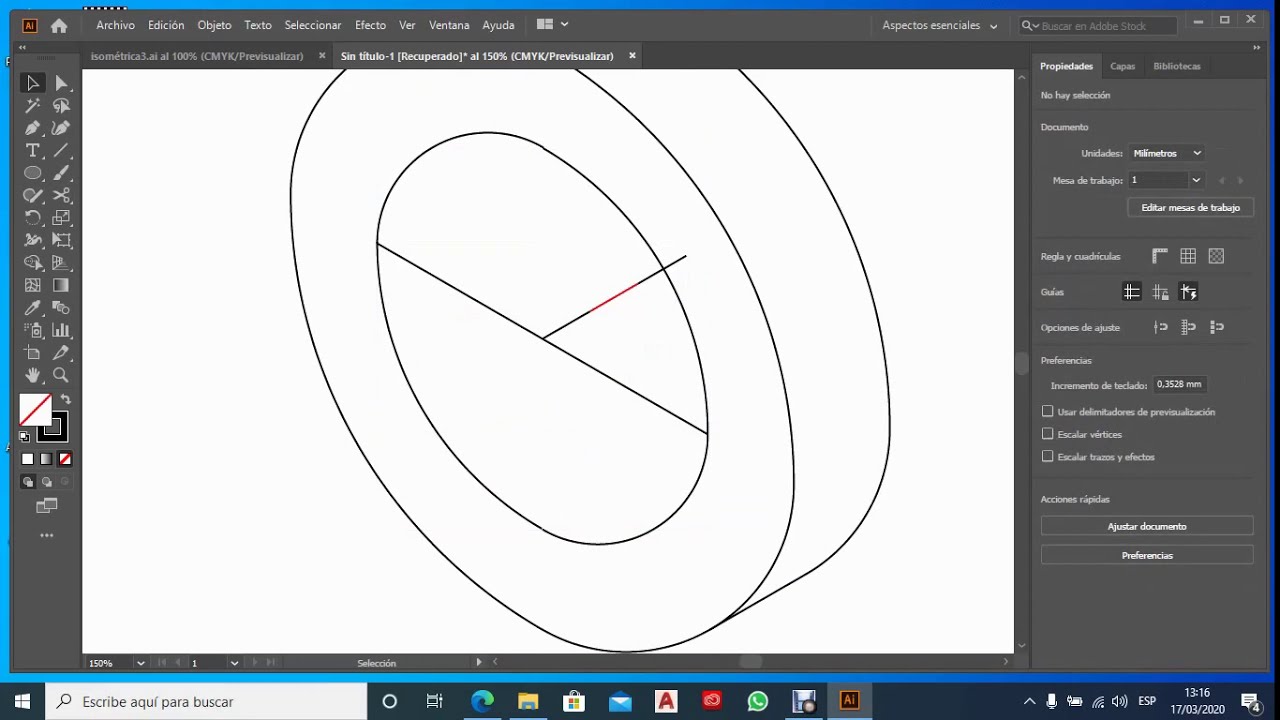1280x720 pixels.
Task: Enable 'Escalar vértices' checkbox
Action: [x=1048, y=434]
